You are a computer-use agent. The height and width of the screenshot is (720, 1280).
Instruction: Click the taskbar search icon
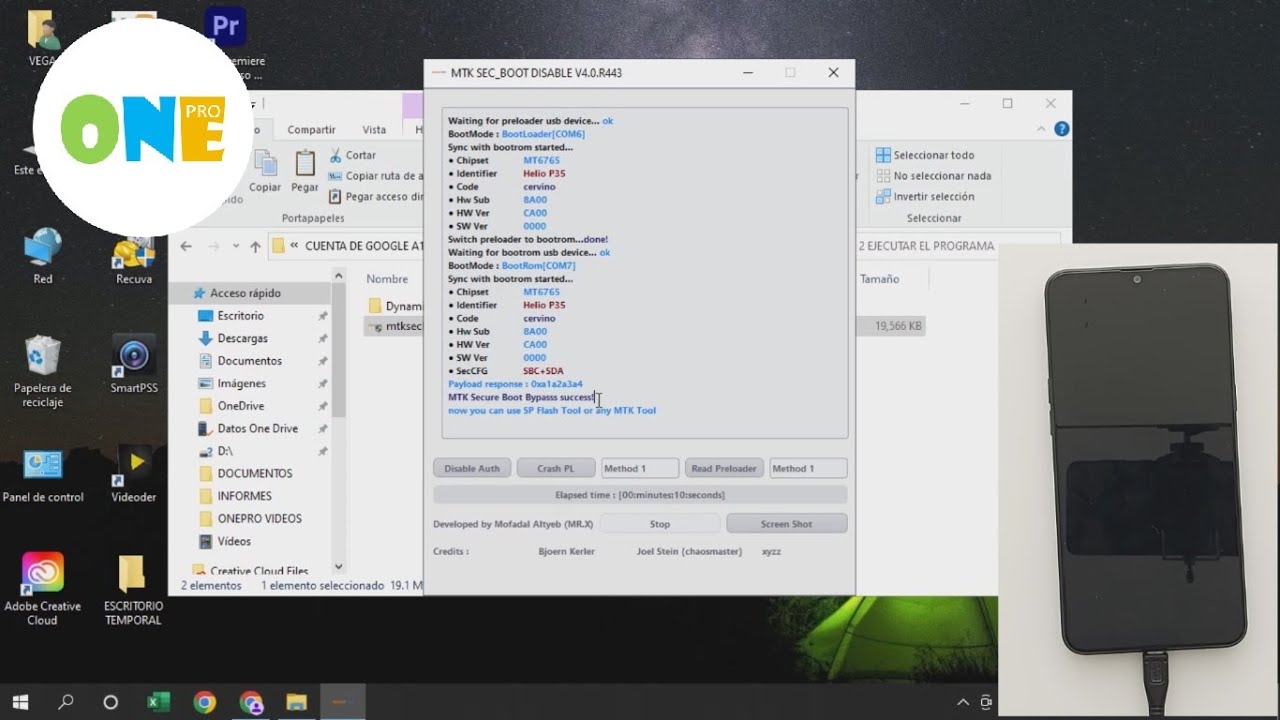66,702
